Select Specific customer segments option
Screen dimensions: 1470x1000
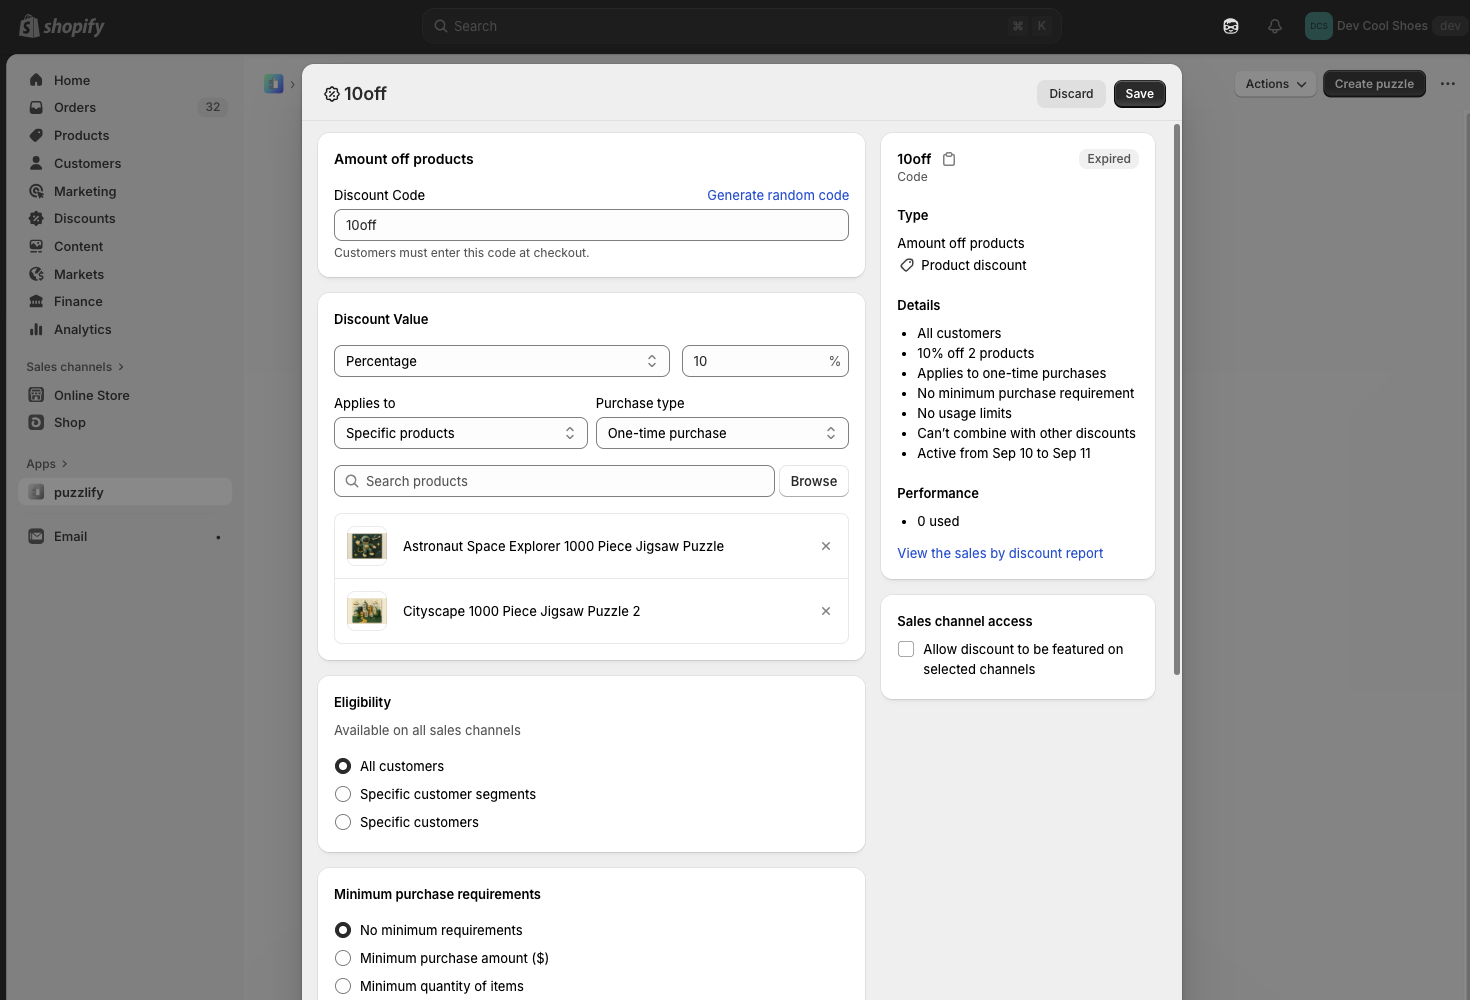[343, 794]
